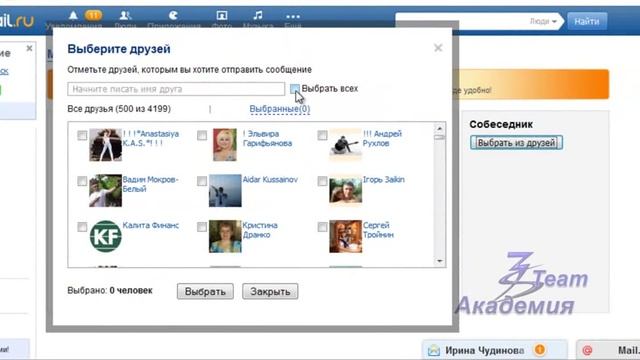Click Кристина Дранко avatar thumbnail
Viewport: 640px width, 360px height.
point(225,236)
